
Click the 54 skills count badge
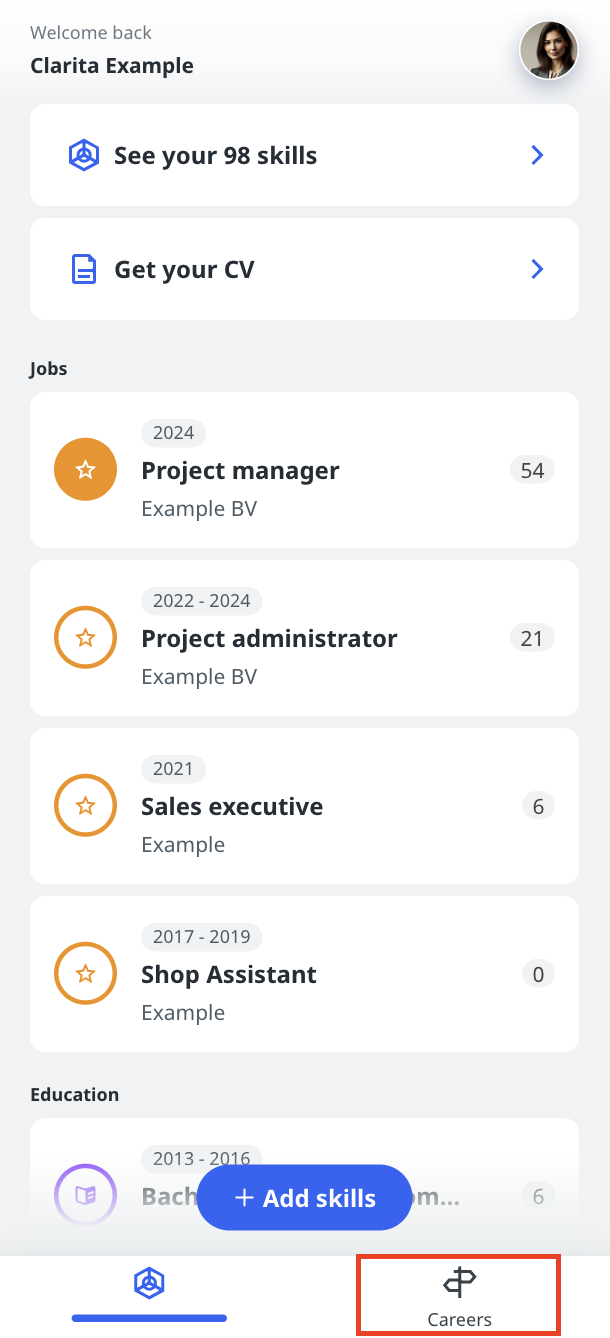click(x=532, y=469)
